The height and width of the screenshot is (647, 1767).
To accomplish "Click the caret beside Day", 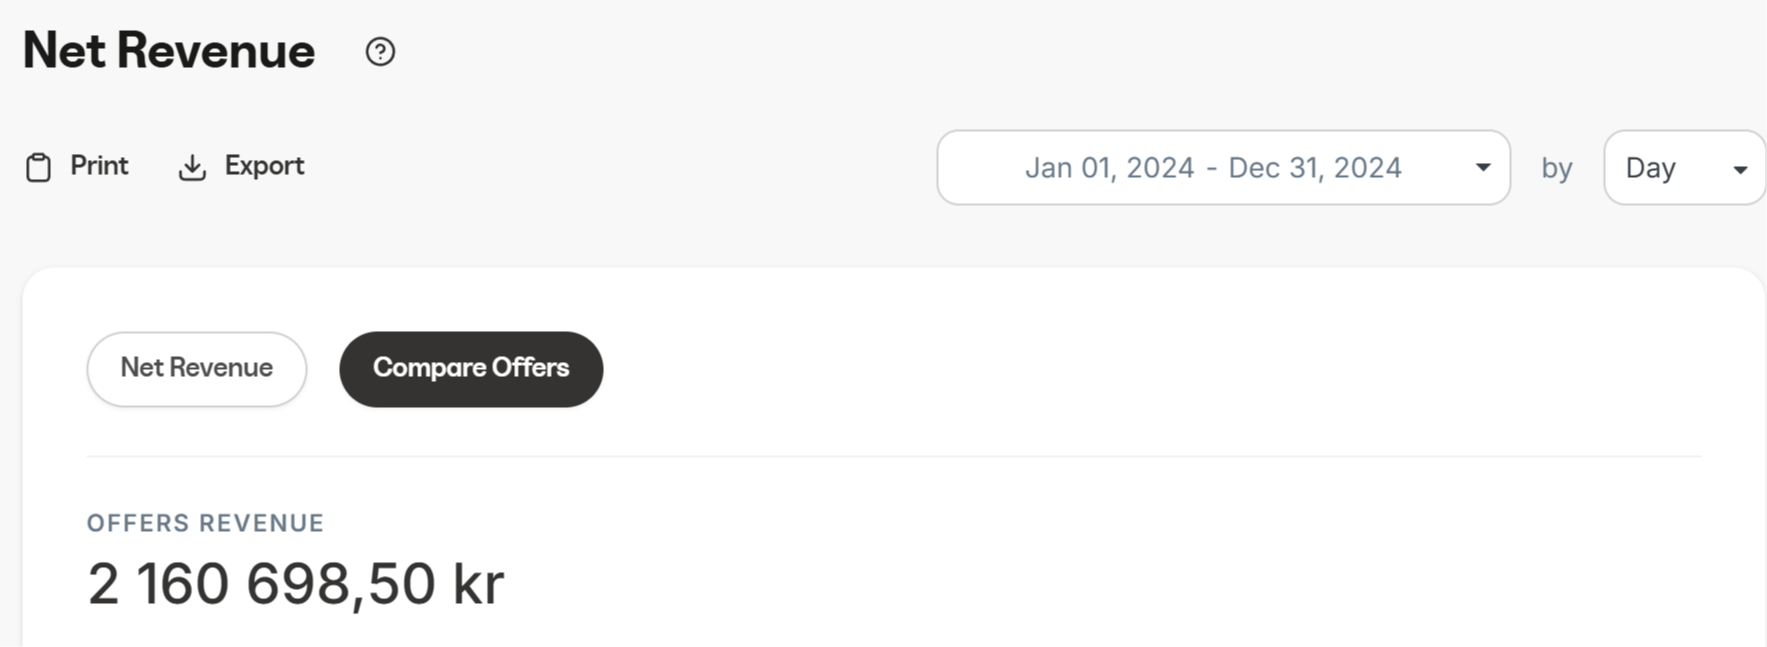I will point(1740,170).
